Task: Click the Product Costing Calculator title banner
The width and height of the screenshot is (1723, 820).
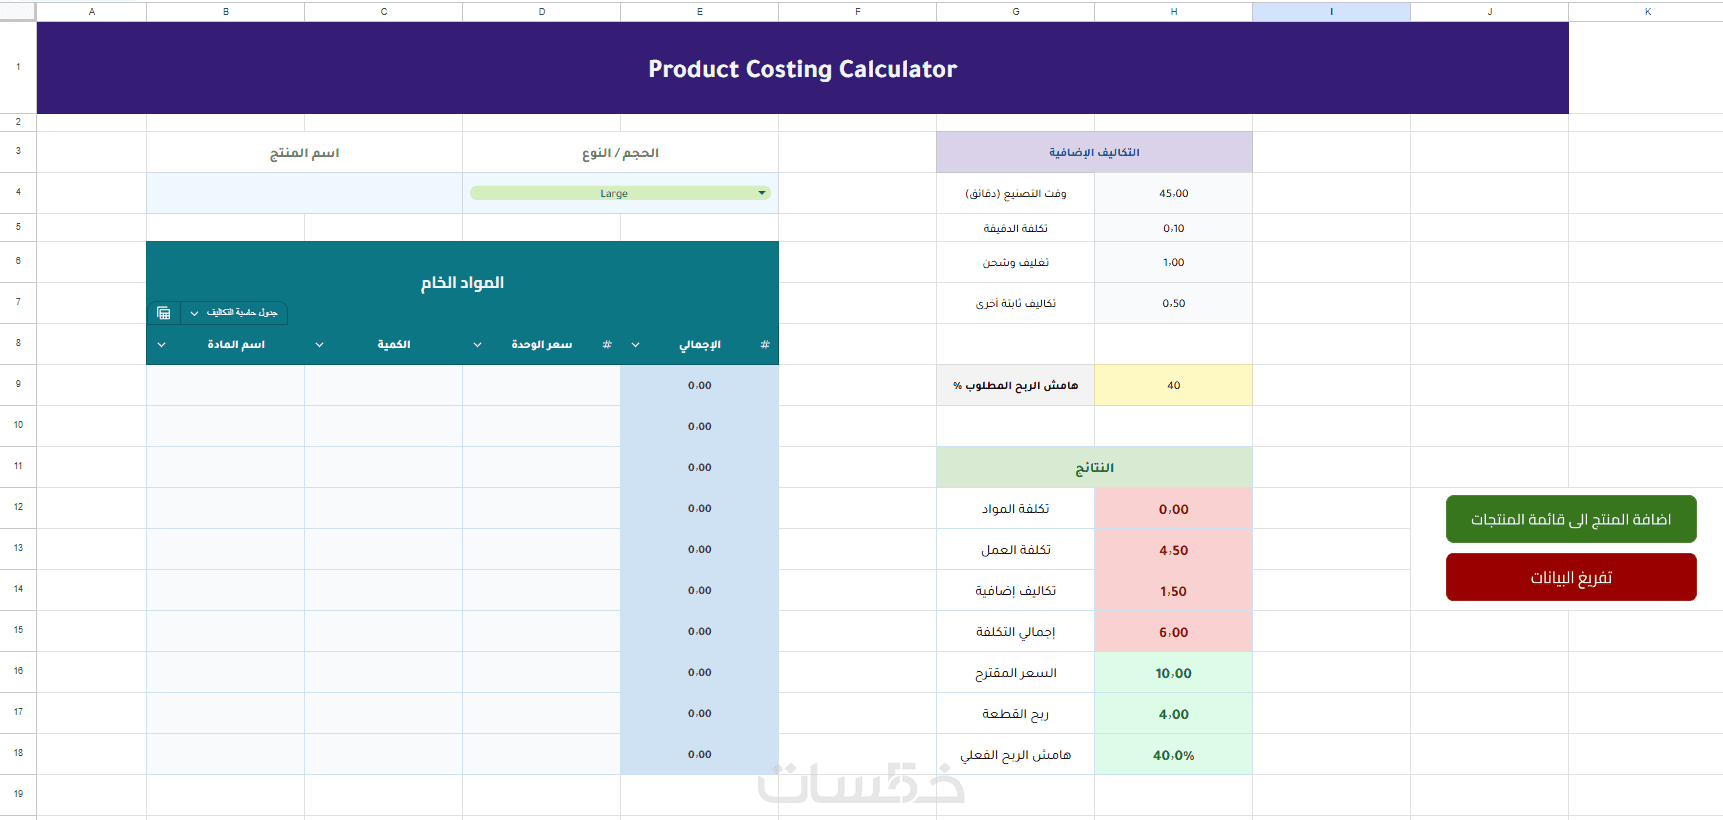Action: (802, 68)
